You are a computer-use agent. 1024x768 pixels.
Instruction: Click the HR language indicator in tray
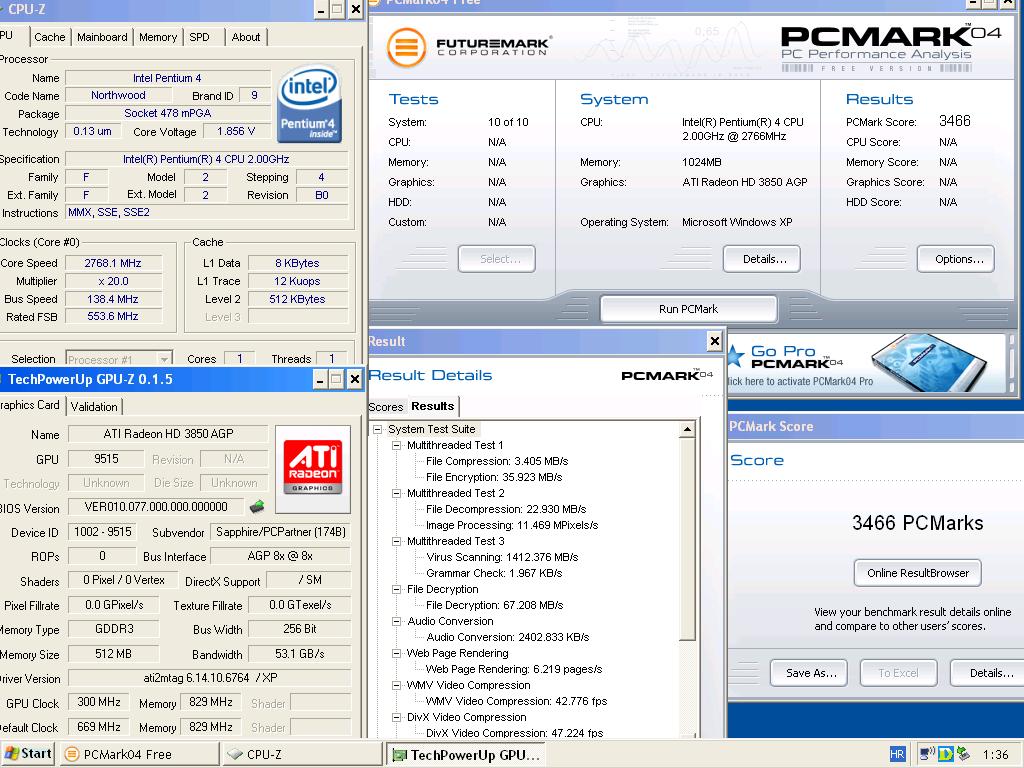click(x=897, y=754)
